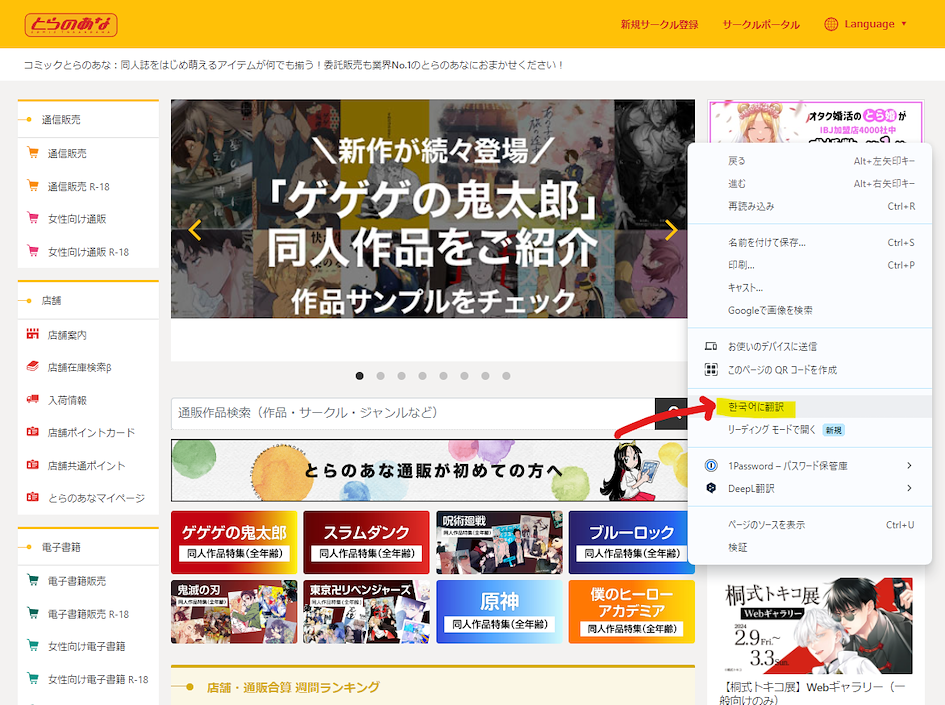Select the fifth carousel dot
Screen dimensions: 945x705
point(444,376)
